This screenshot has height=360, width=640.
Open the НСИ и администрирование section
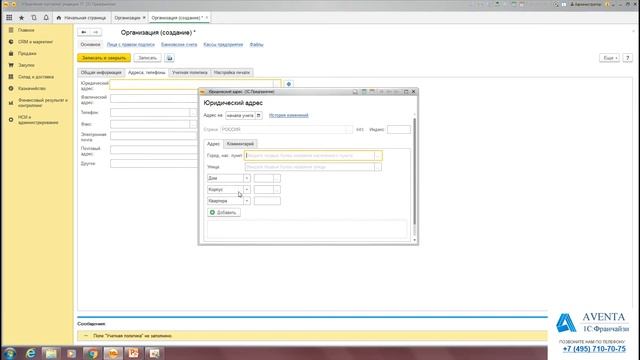point(37,120)
